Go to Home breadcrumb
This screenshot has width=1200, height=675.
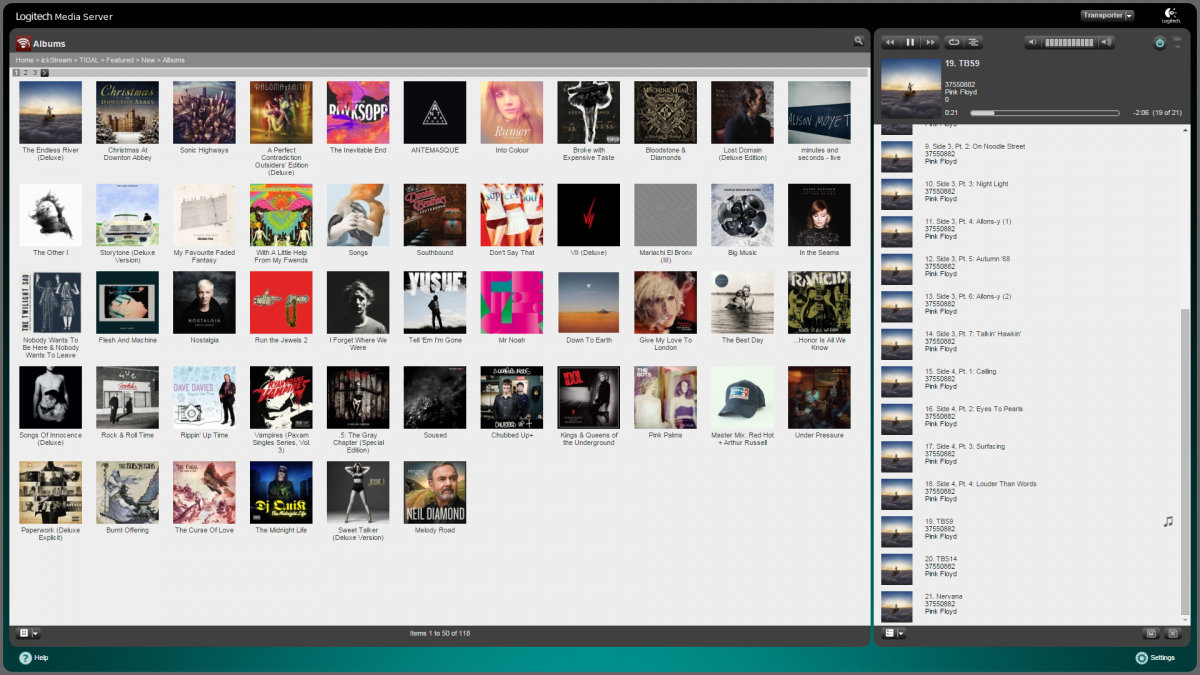click(x=24, y=60)
